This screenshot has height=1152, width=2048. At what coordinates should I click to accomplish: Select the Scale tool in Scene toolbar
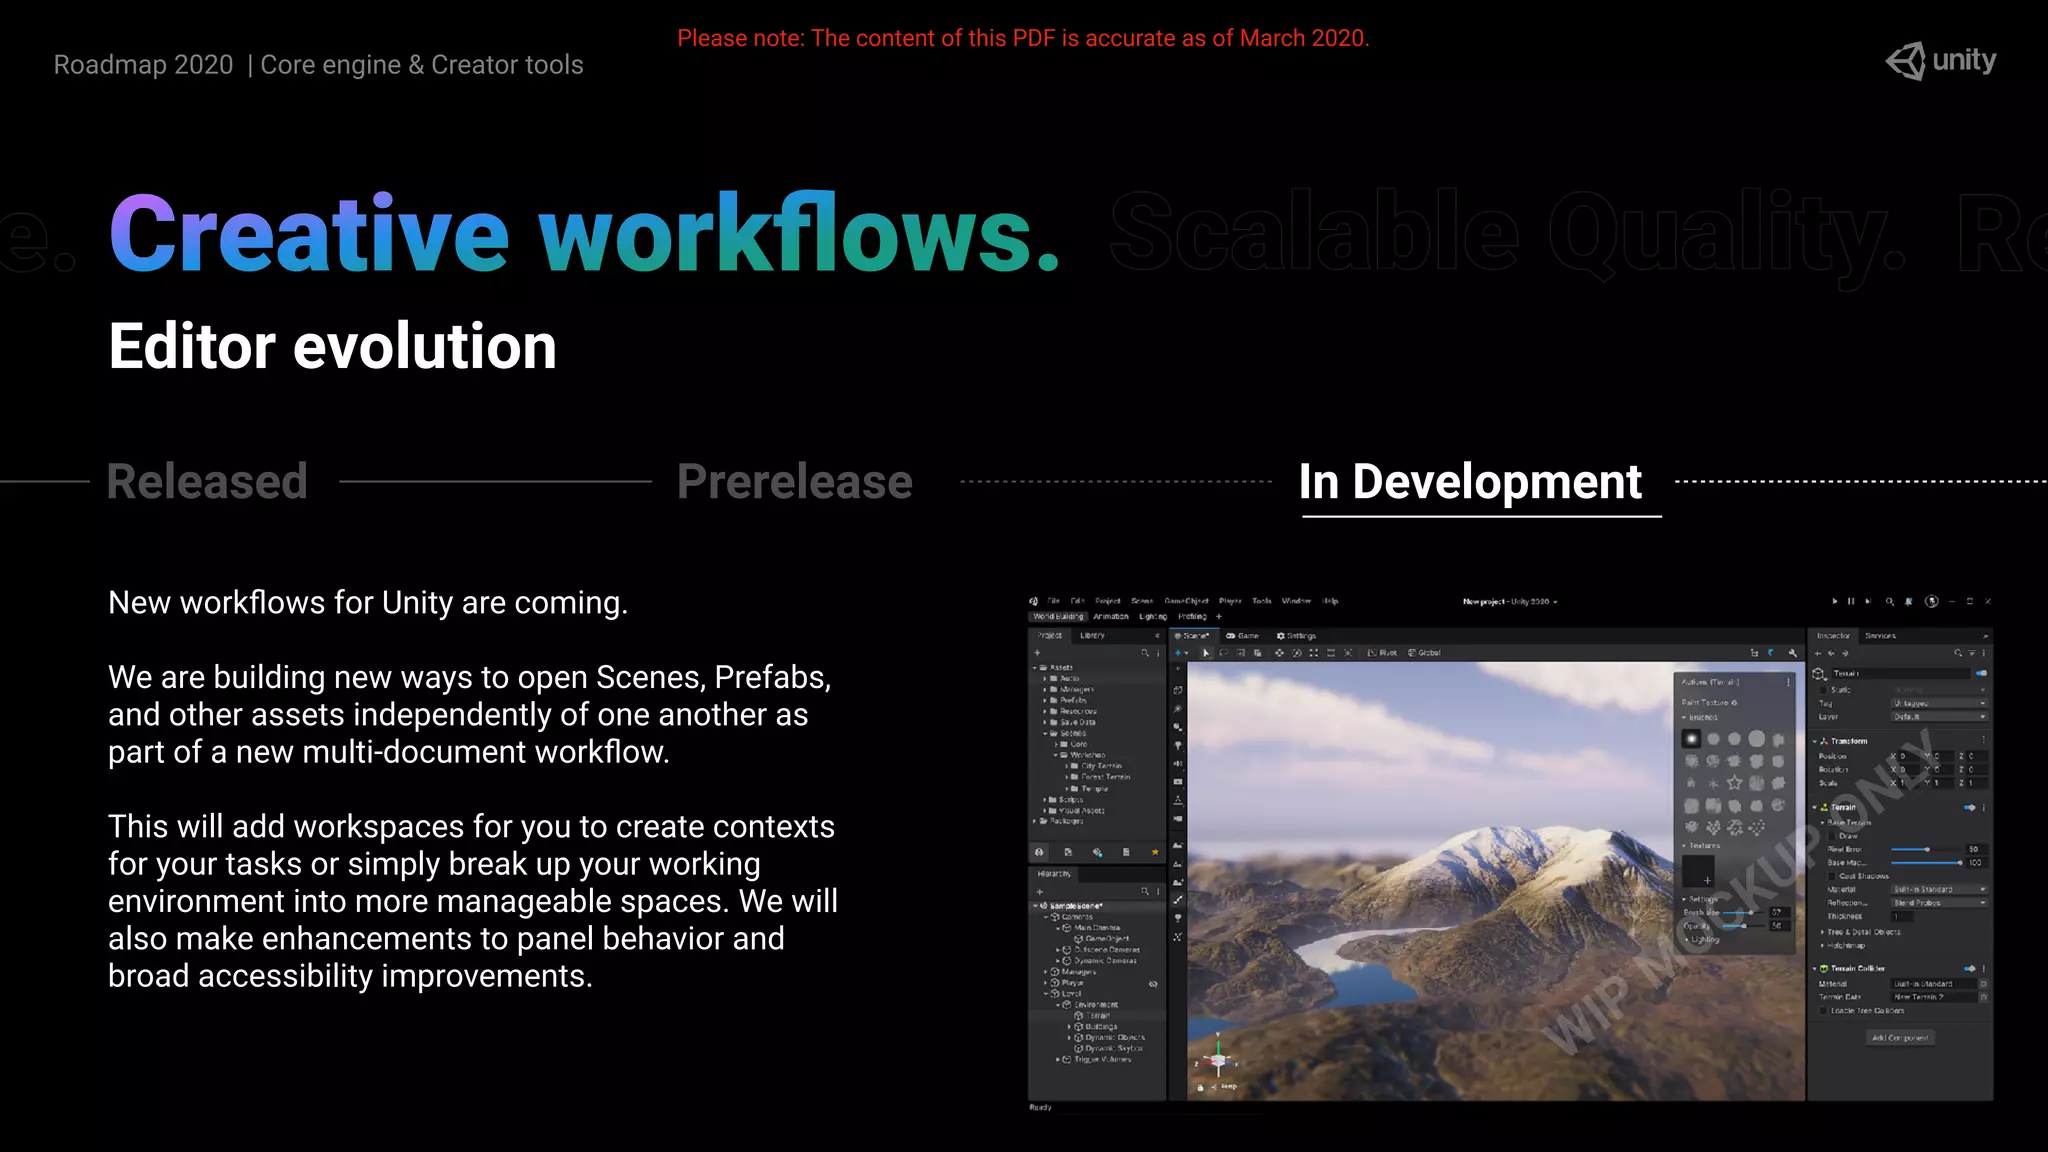coord(1313,653)
